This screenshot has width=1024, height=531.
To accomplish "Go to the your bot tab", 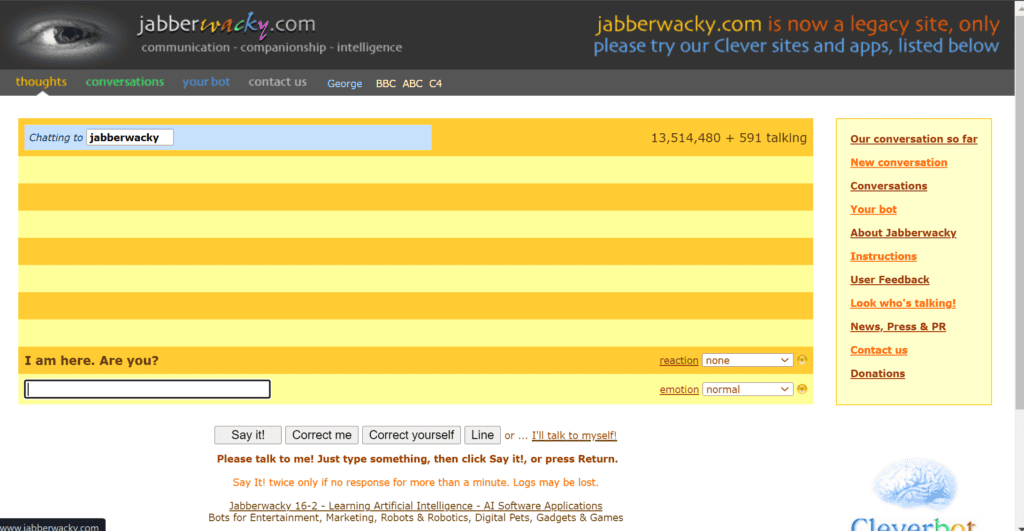I will coord(206,82).
